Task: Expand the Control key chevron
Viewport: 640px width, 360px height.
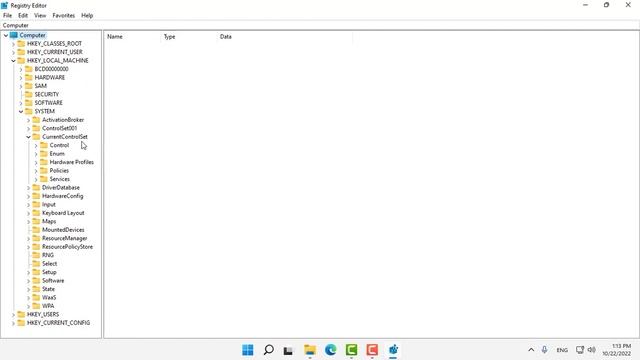Action: (36, 145)
